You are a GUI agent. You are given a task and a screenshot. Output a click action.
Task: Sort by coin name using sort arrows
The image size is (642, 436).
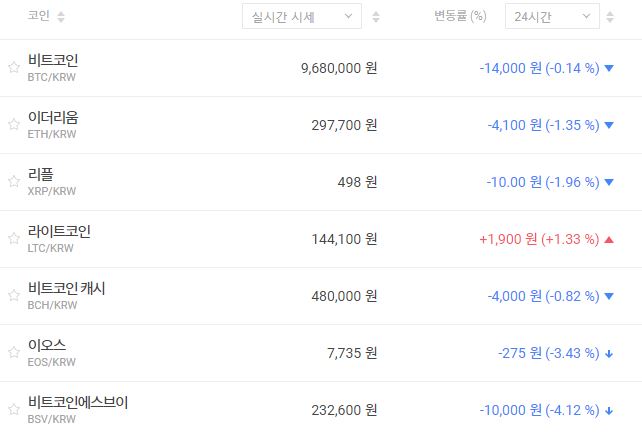coord(61,17)
